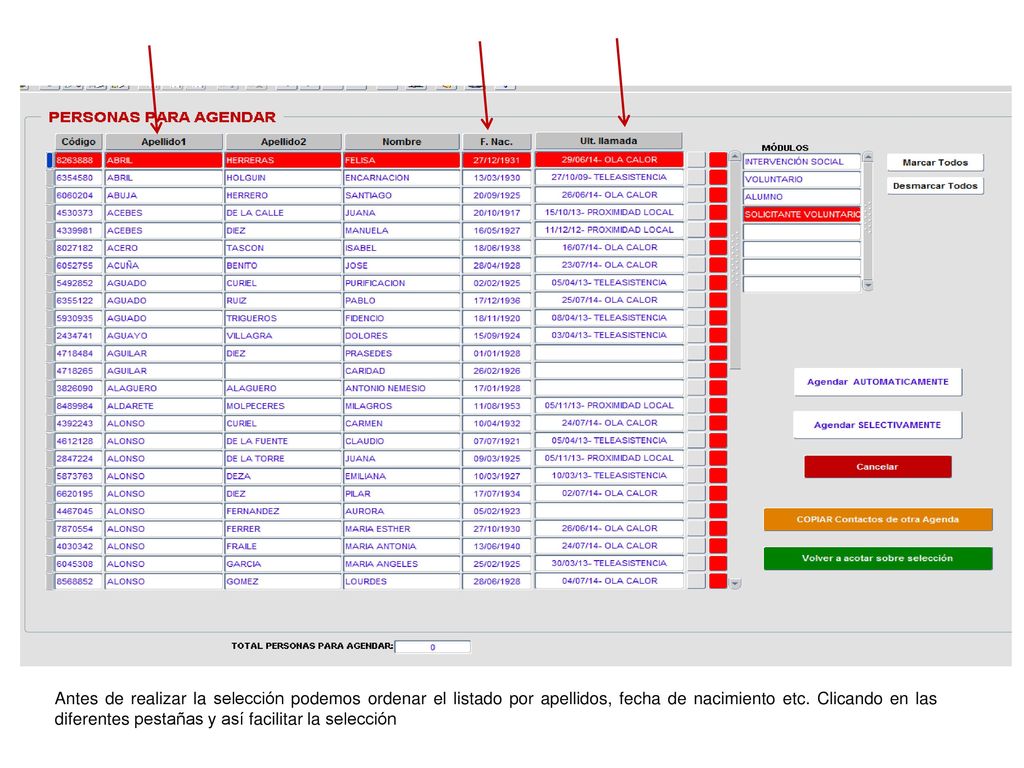The image size is (1024, 768).
Task: Click the name cell CARIDAD
Action: point(402,371)
